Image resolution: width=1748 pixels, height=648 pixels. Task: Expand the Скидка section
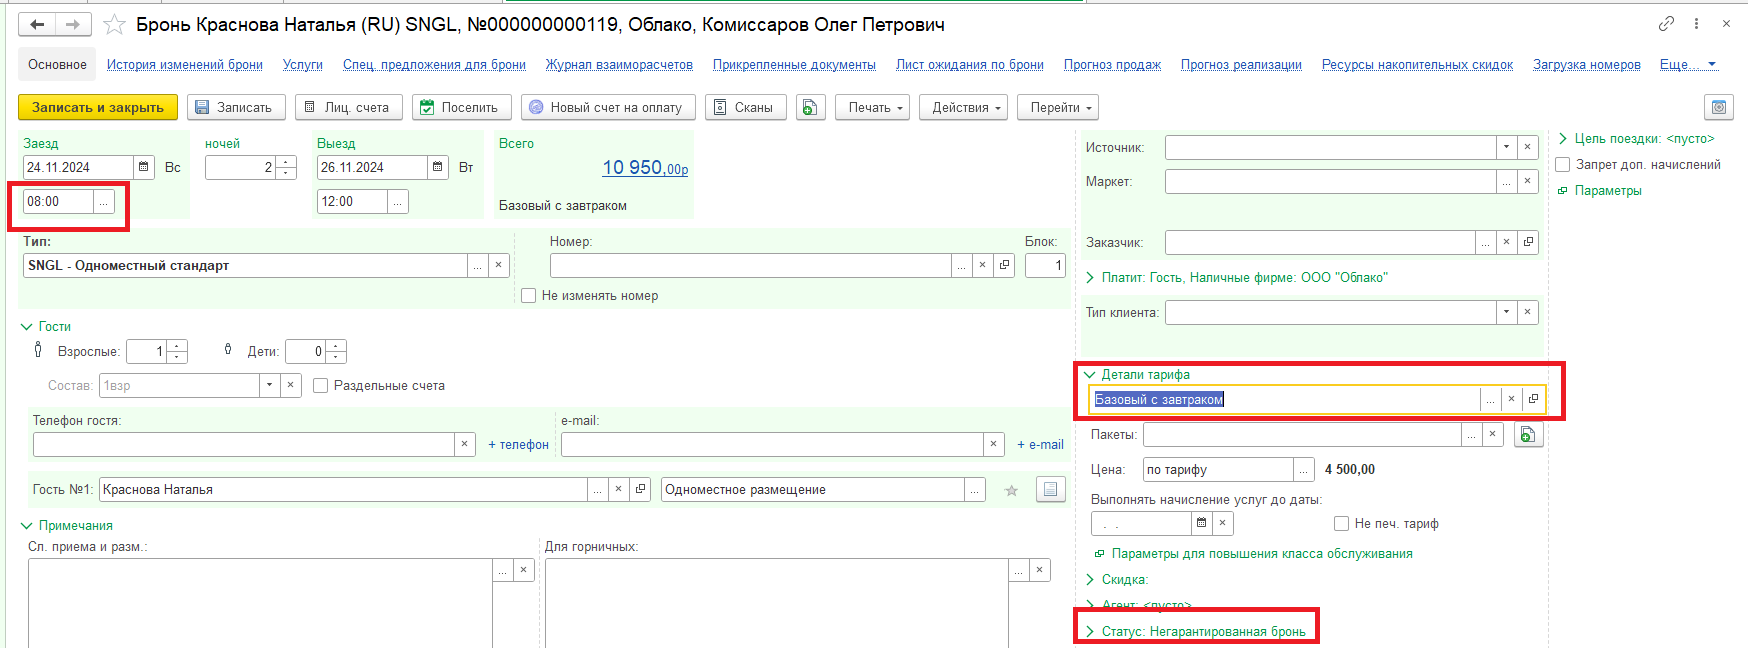coord(1090,579)
